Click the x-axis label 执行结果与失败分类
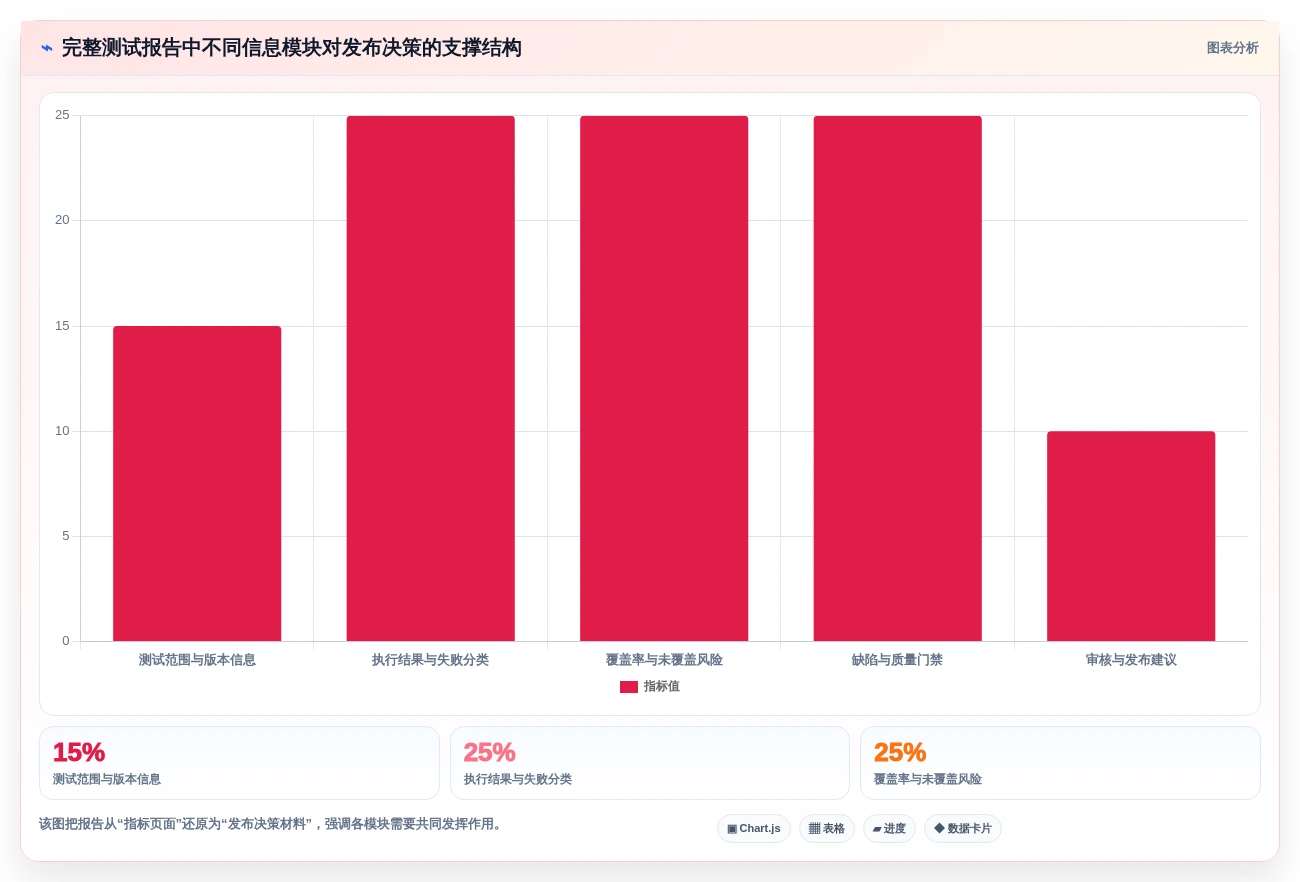 [431, 660]
